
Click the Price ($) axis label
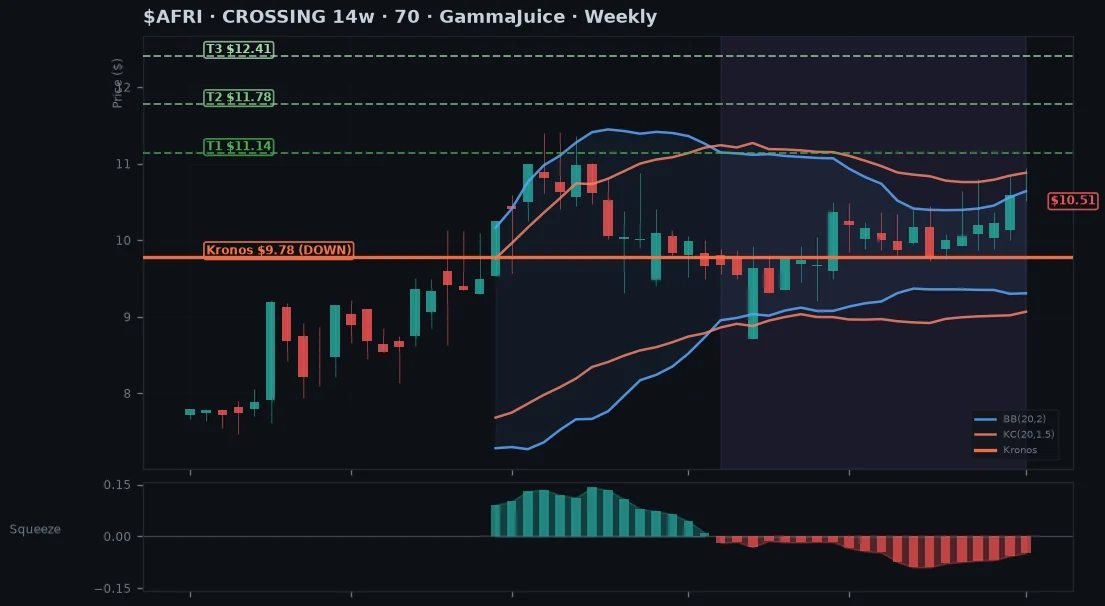point(118,83)
